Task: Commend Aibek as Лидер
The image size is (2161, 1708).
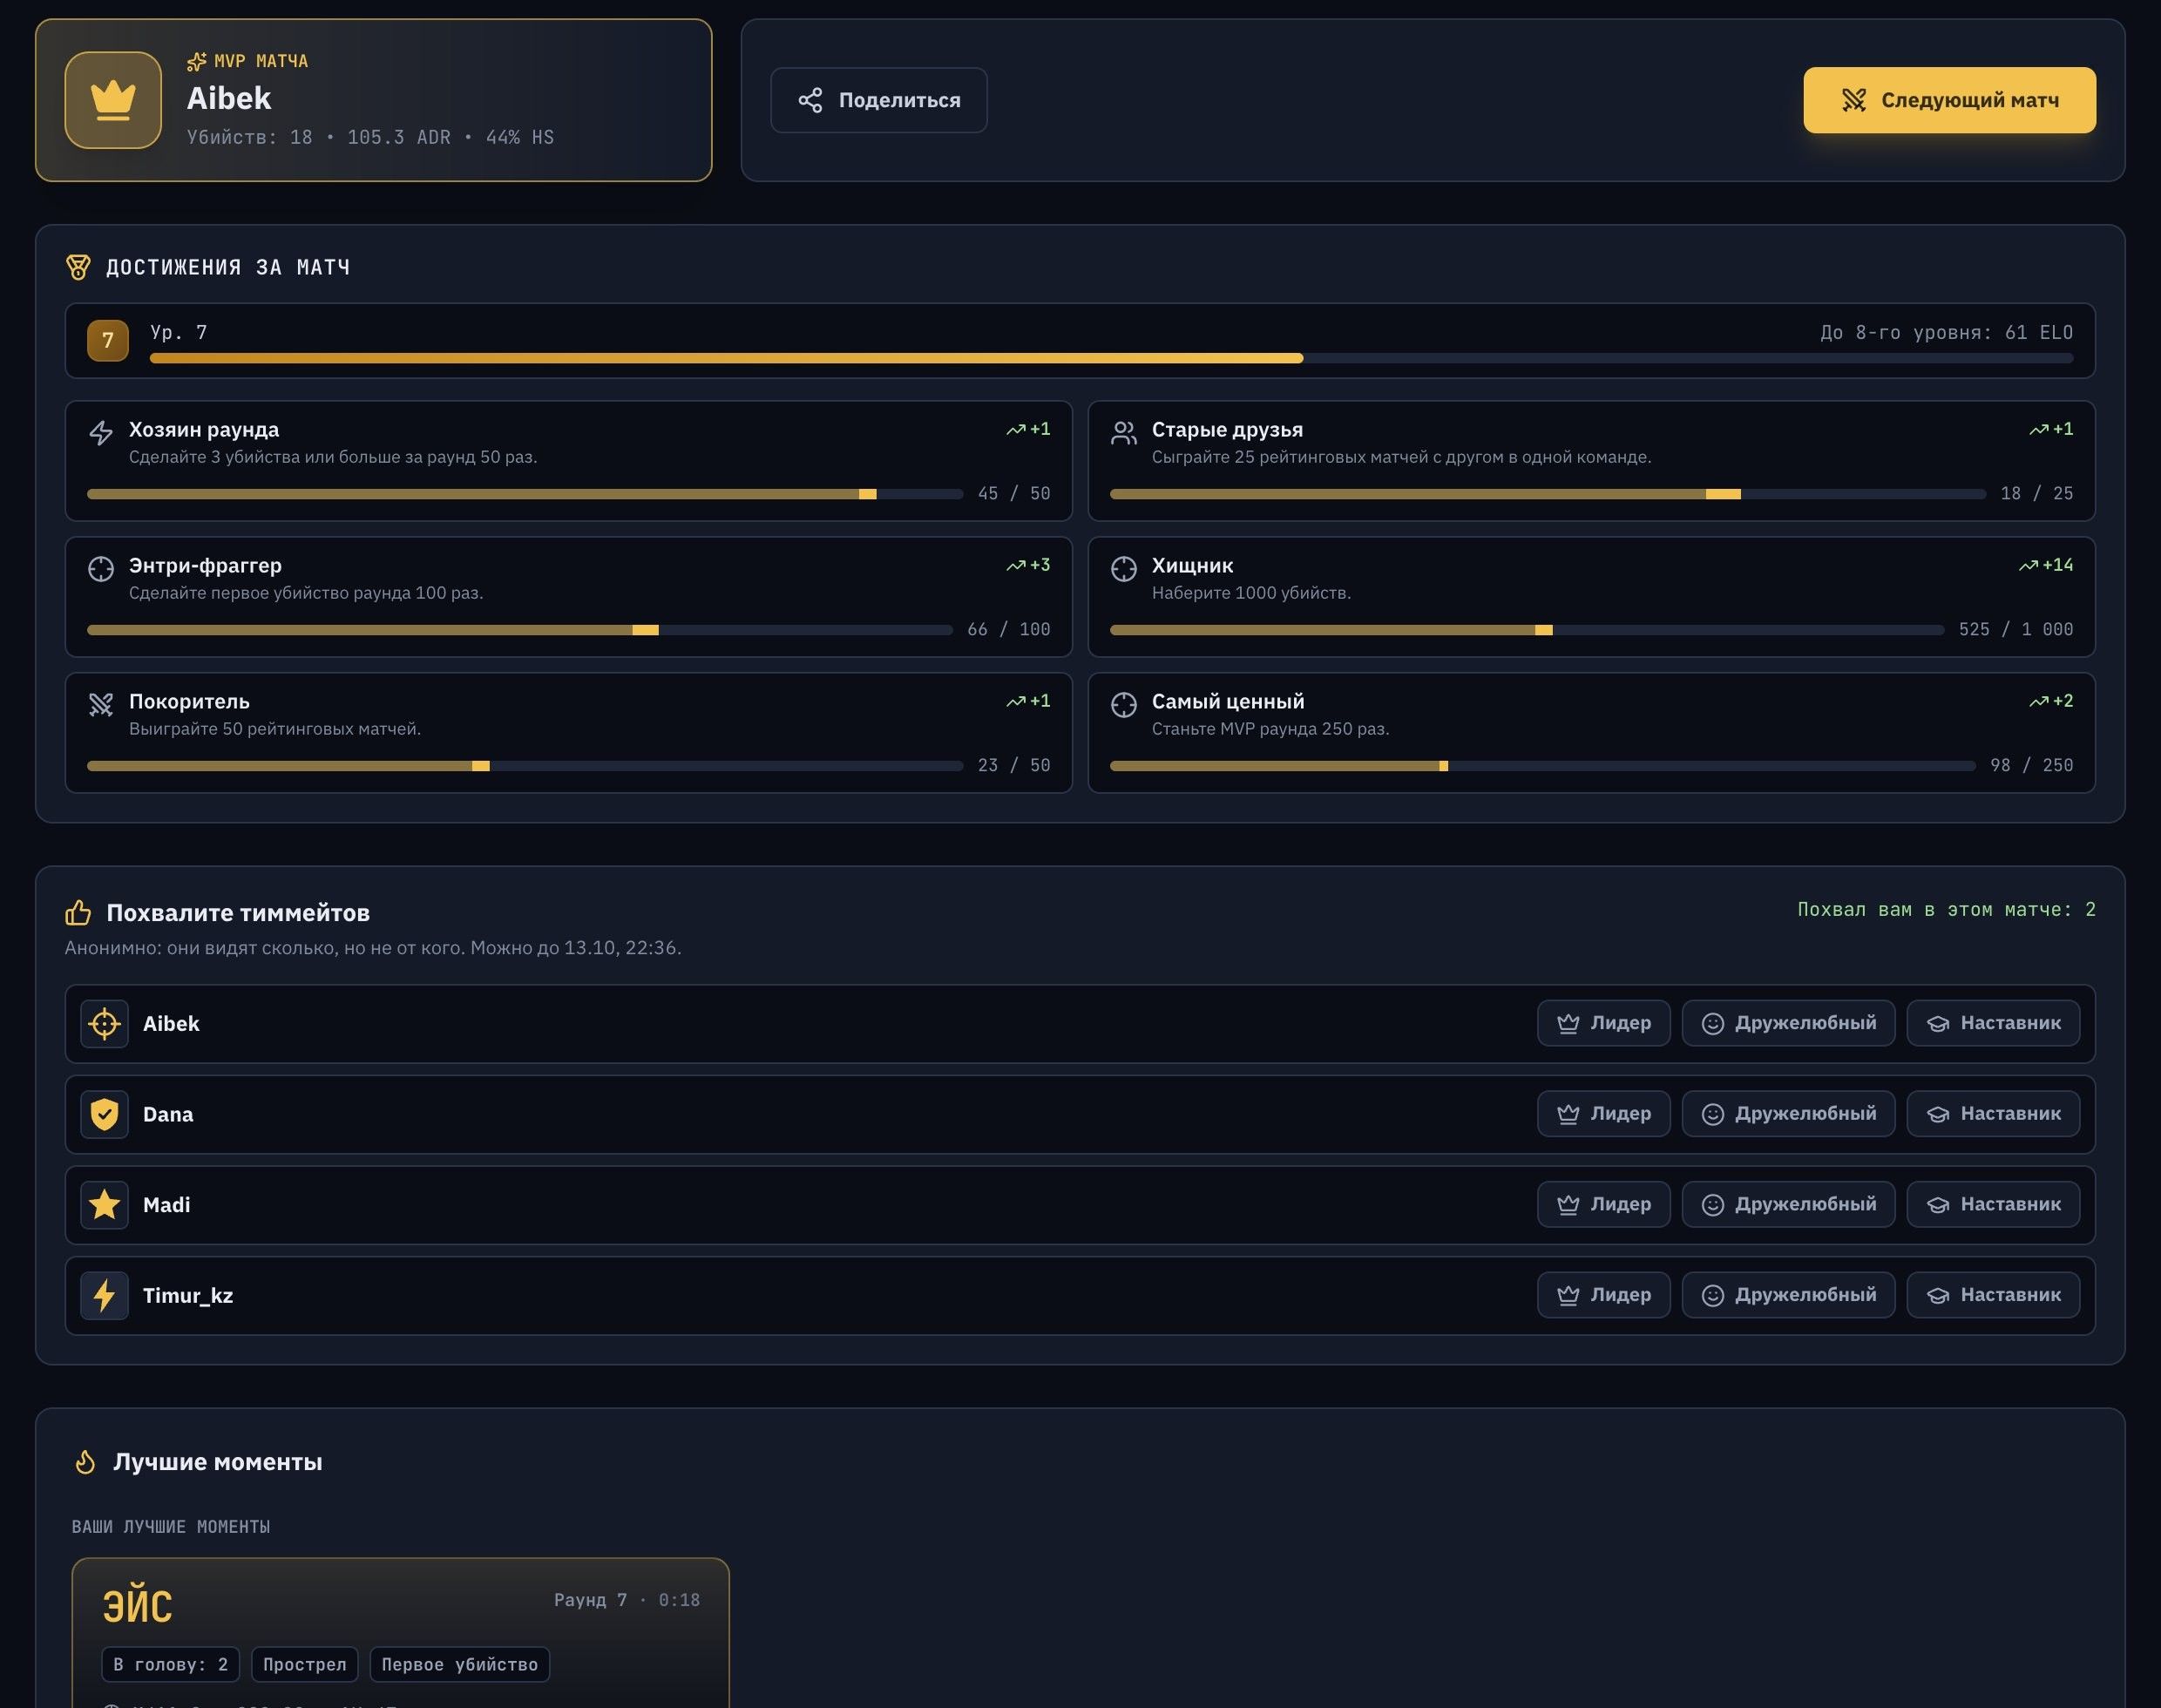Action: (x=1603, y=1023)
